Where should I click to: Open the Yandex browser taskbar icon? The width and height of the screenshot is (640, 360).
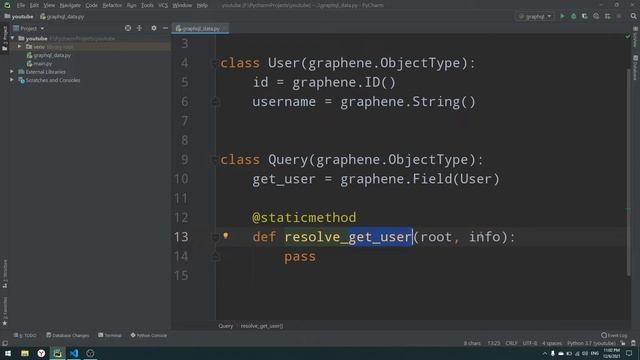pos(41,353)
